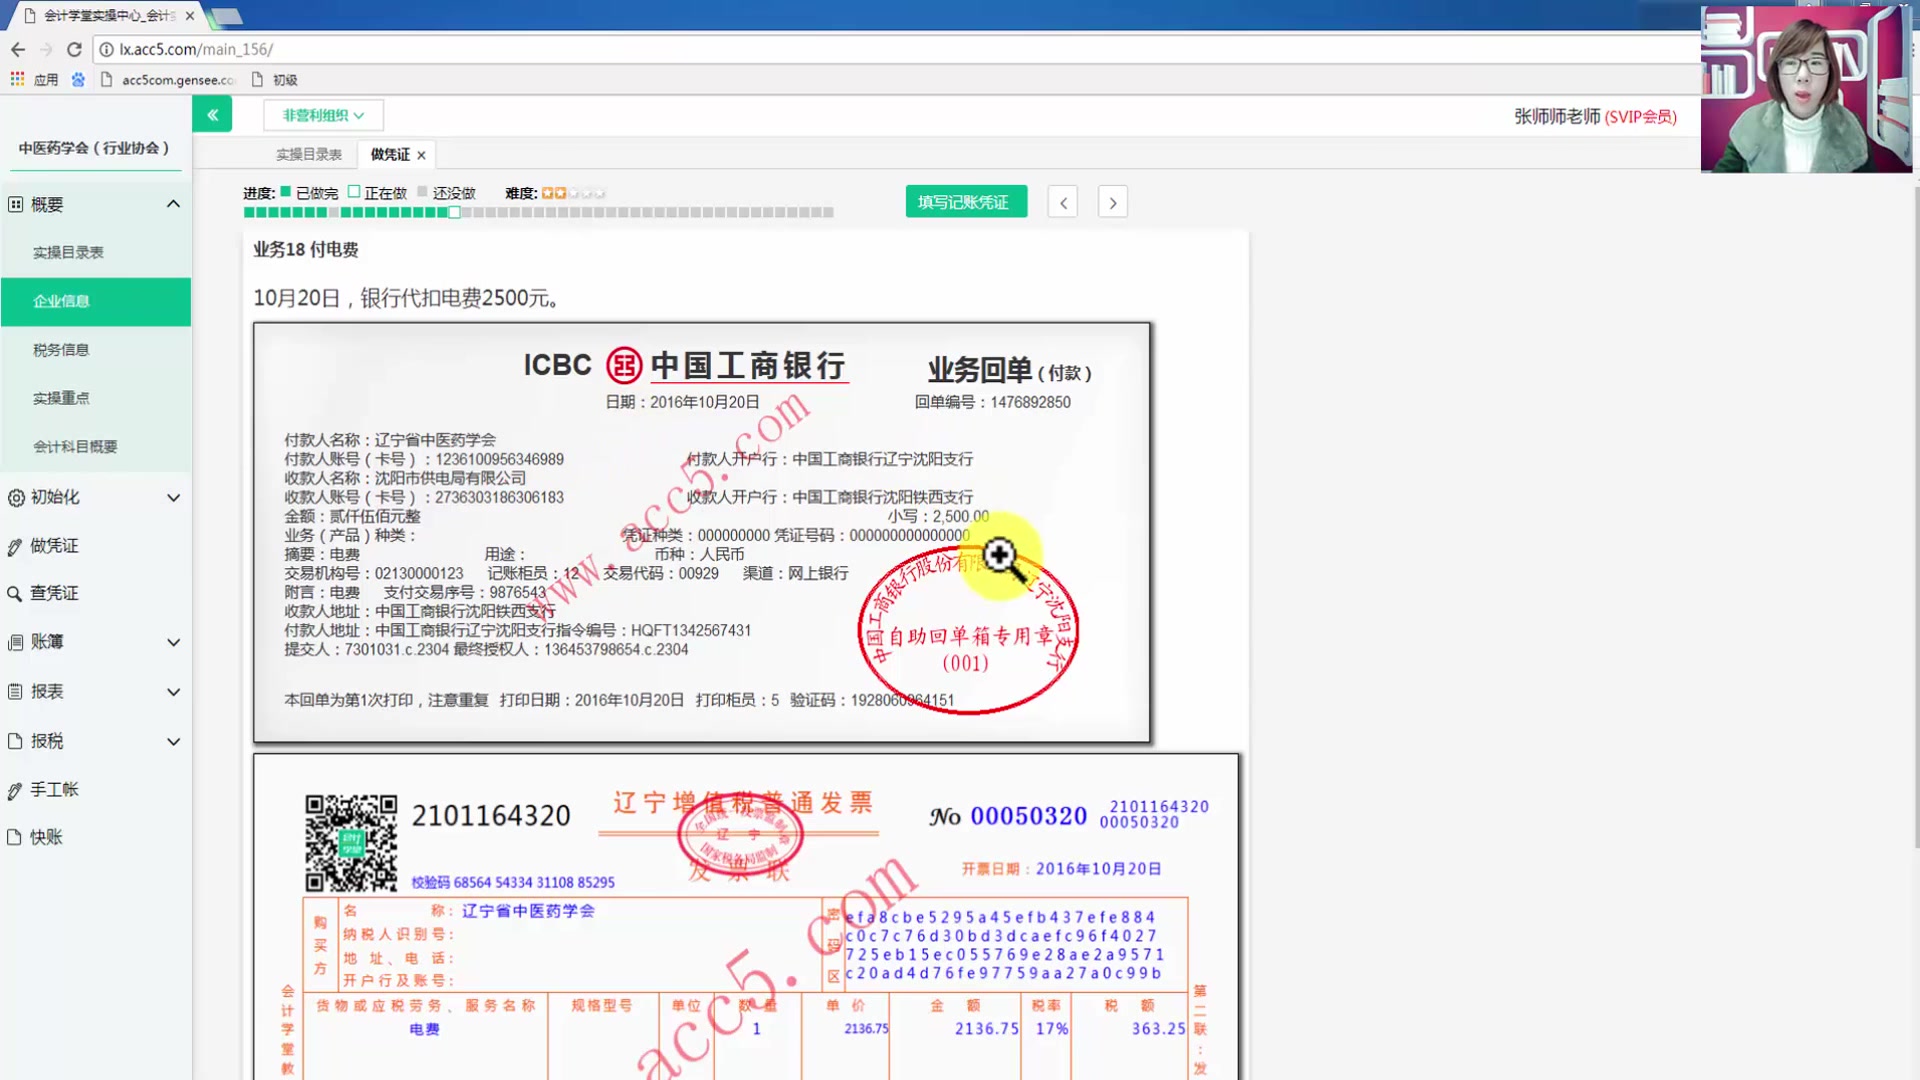Click the 中医药学会（行业协会）title
This screenshot has height=1080, width=1920.
[x=95, y=148]
